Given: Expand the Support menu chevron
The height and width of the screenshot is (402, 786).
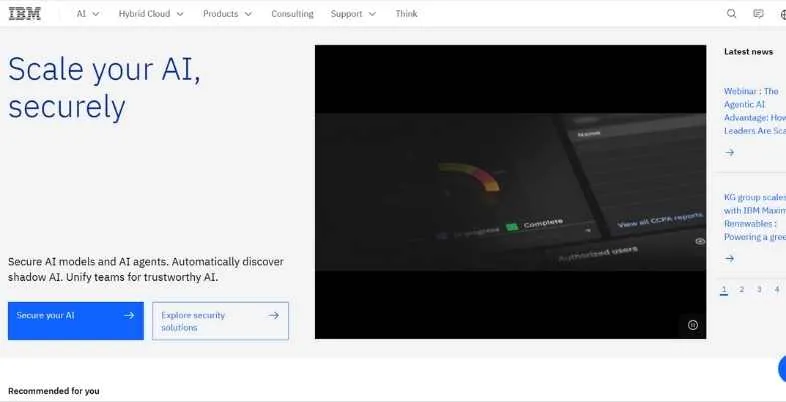Looking at the screenshot, I should (x=372, y=14).
